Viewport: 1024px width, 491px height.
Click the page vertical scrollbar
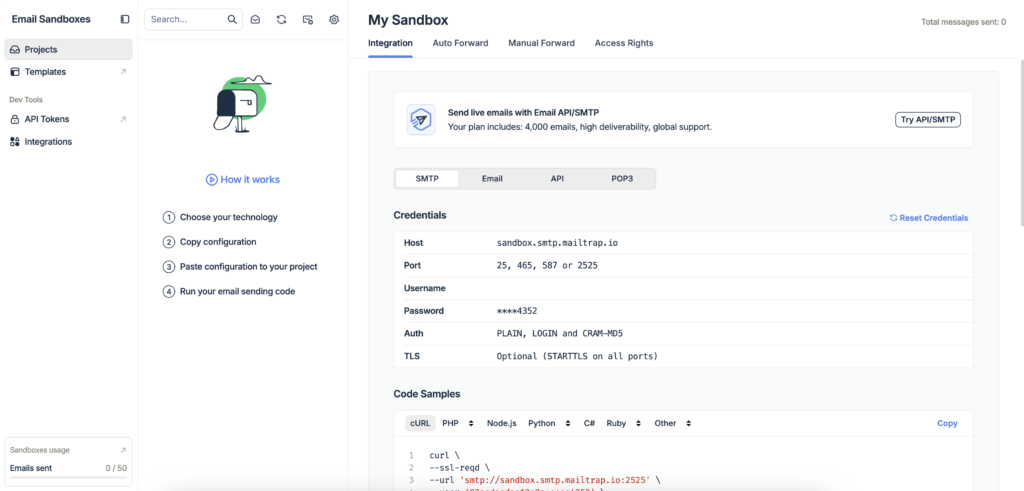click(1021, 142)
